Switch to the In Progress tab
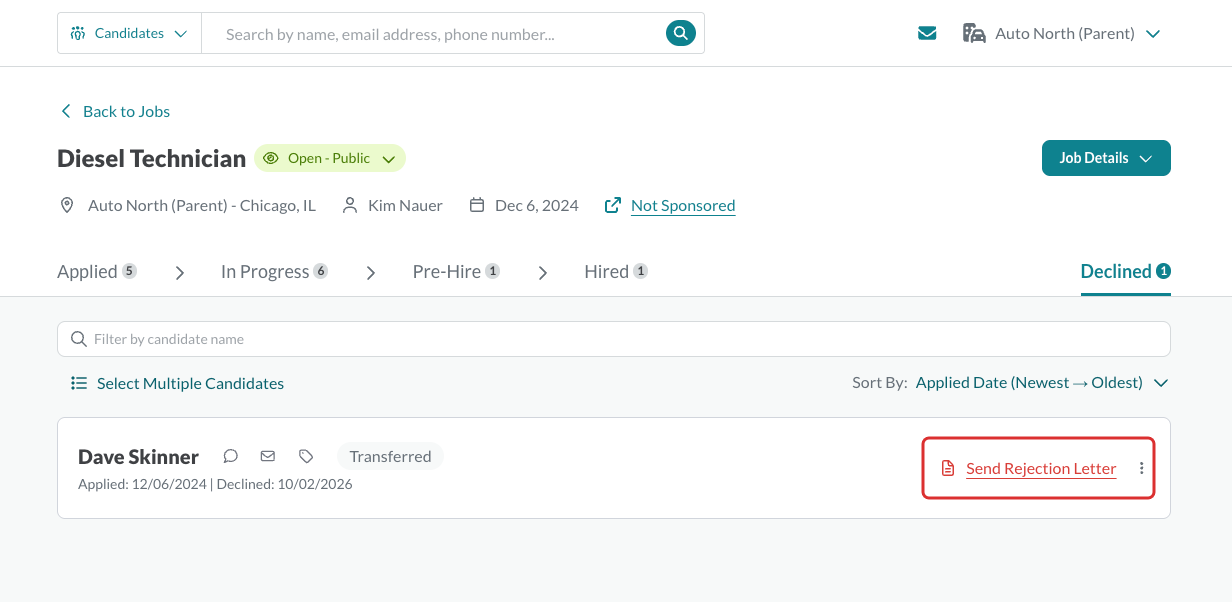Viewport: 1232px width, 602px height. click(x=275, y=271)
